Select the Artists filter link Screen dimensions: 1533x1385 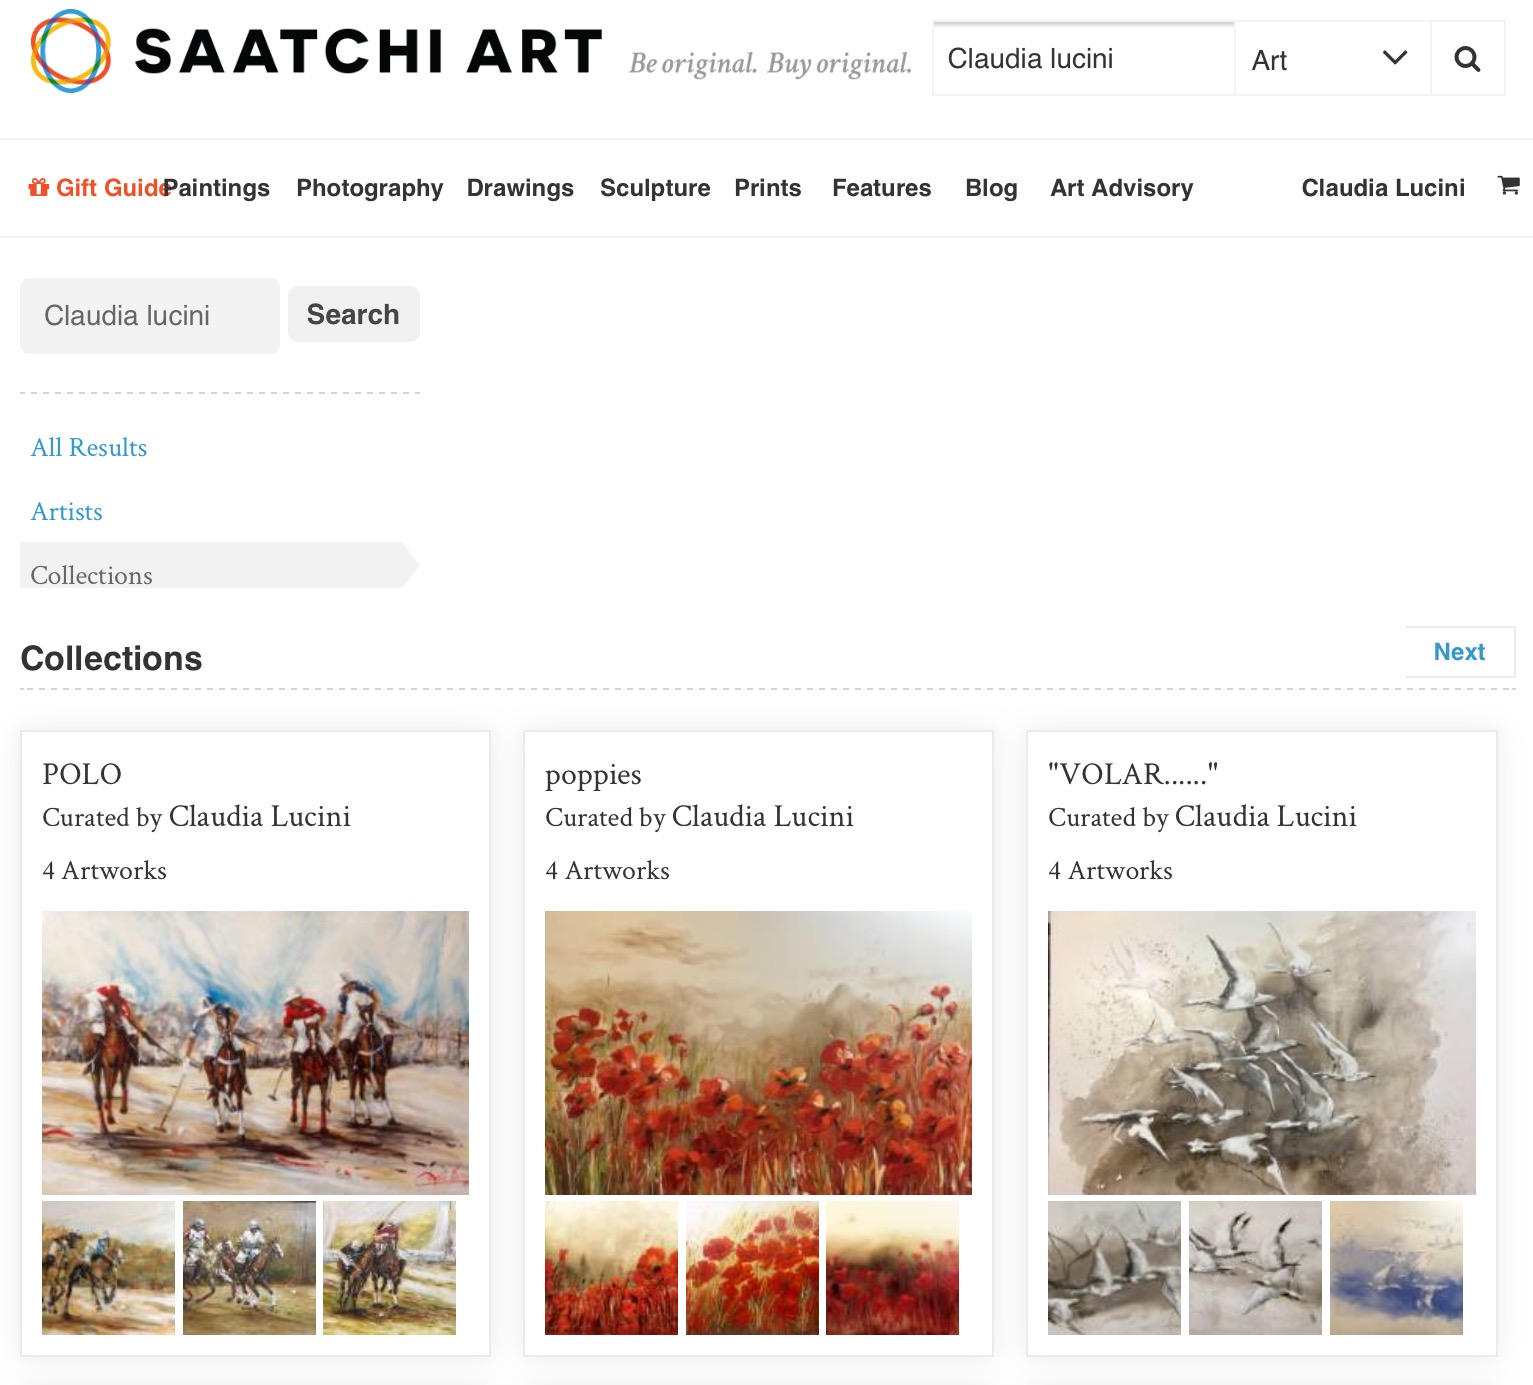(67, 512)
